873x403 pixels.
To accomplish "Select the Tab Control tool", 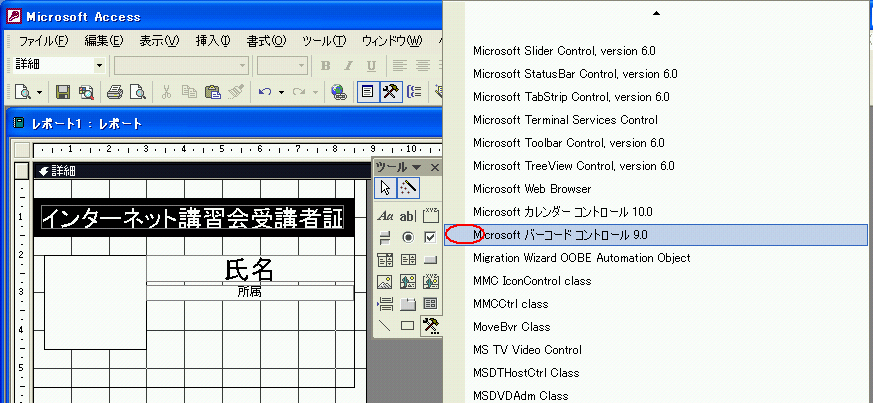I will pyautogui.click(x=408, y=303).
